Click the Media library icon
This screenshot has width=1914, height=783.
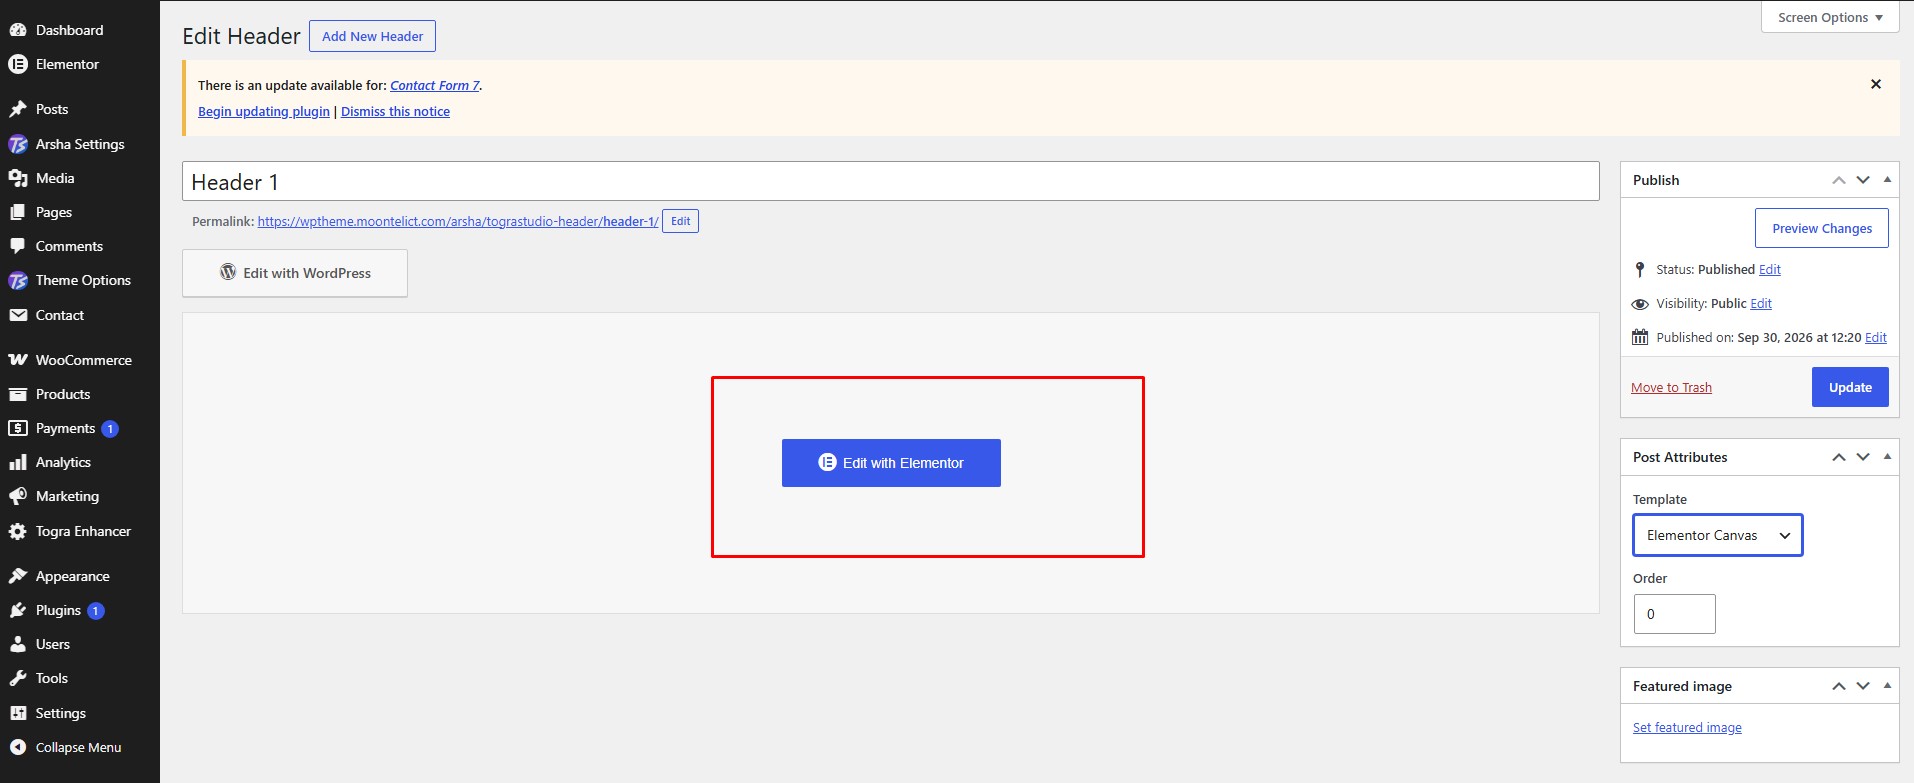click(18, 178)
